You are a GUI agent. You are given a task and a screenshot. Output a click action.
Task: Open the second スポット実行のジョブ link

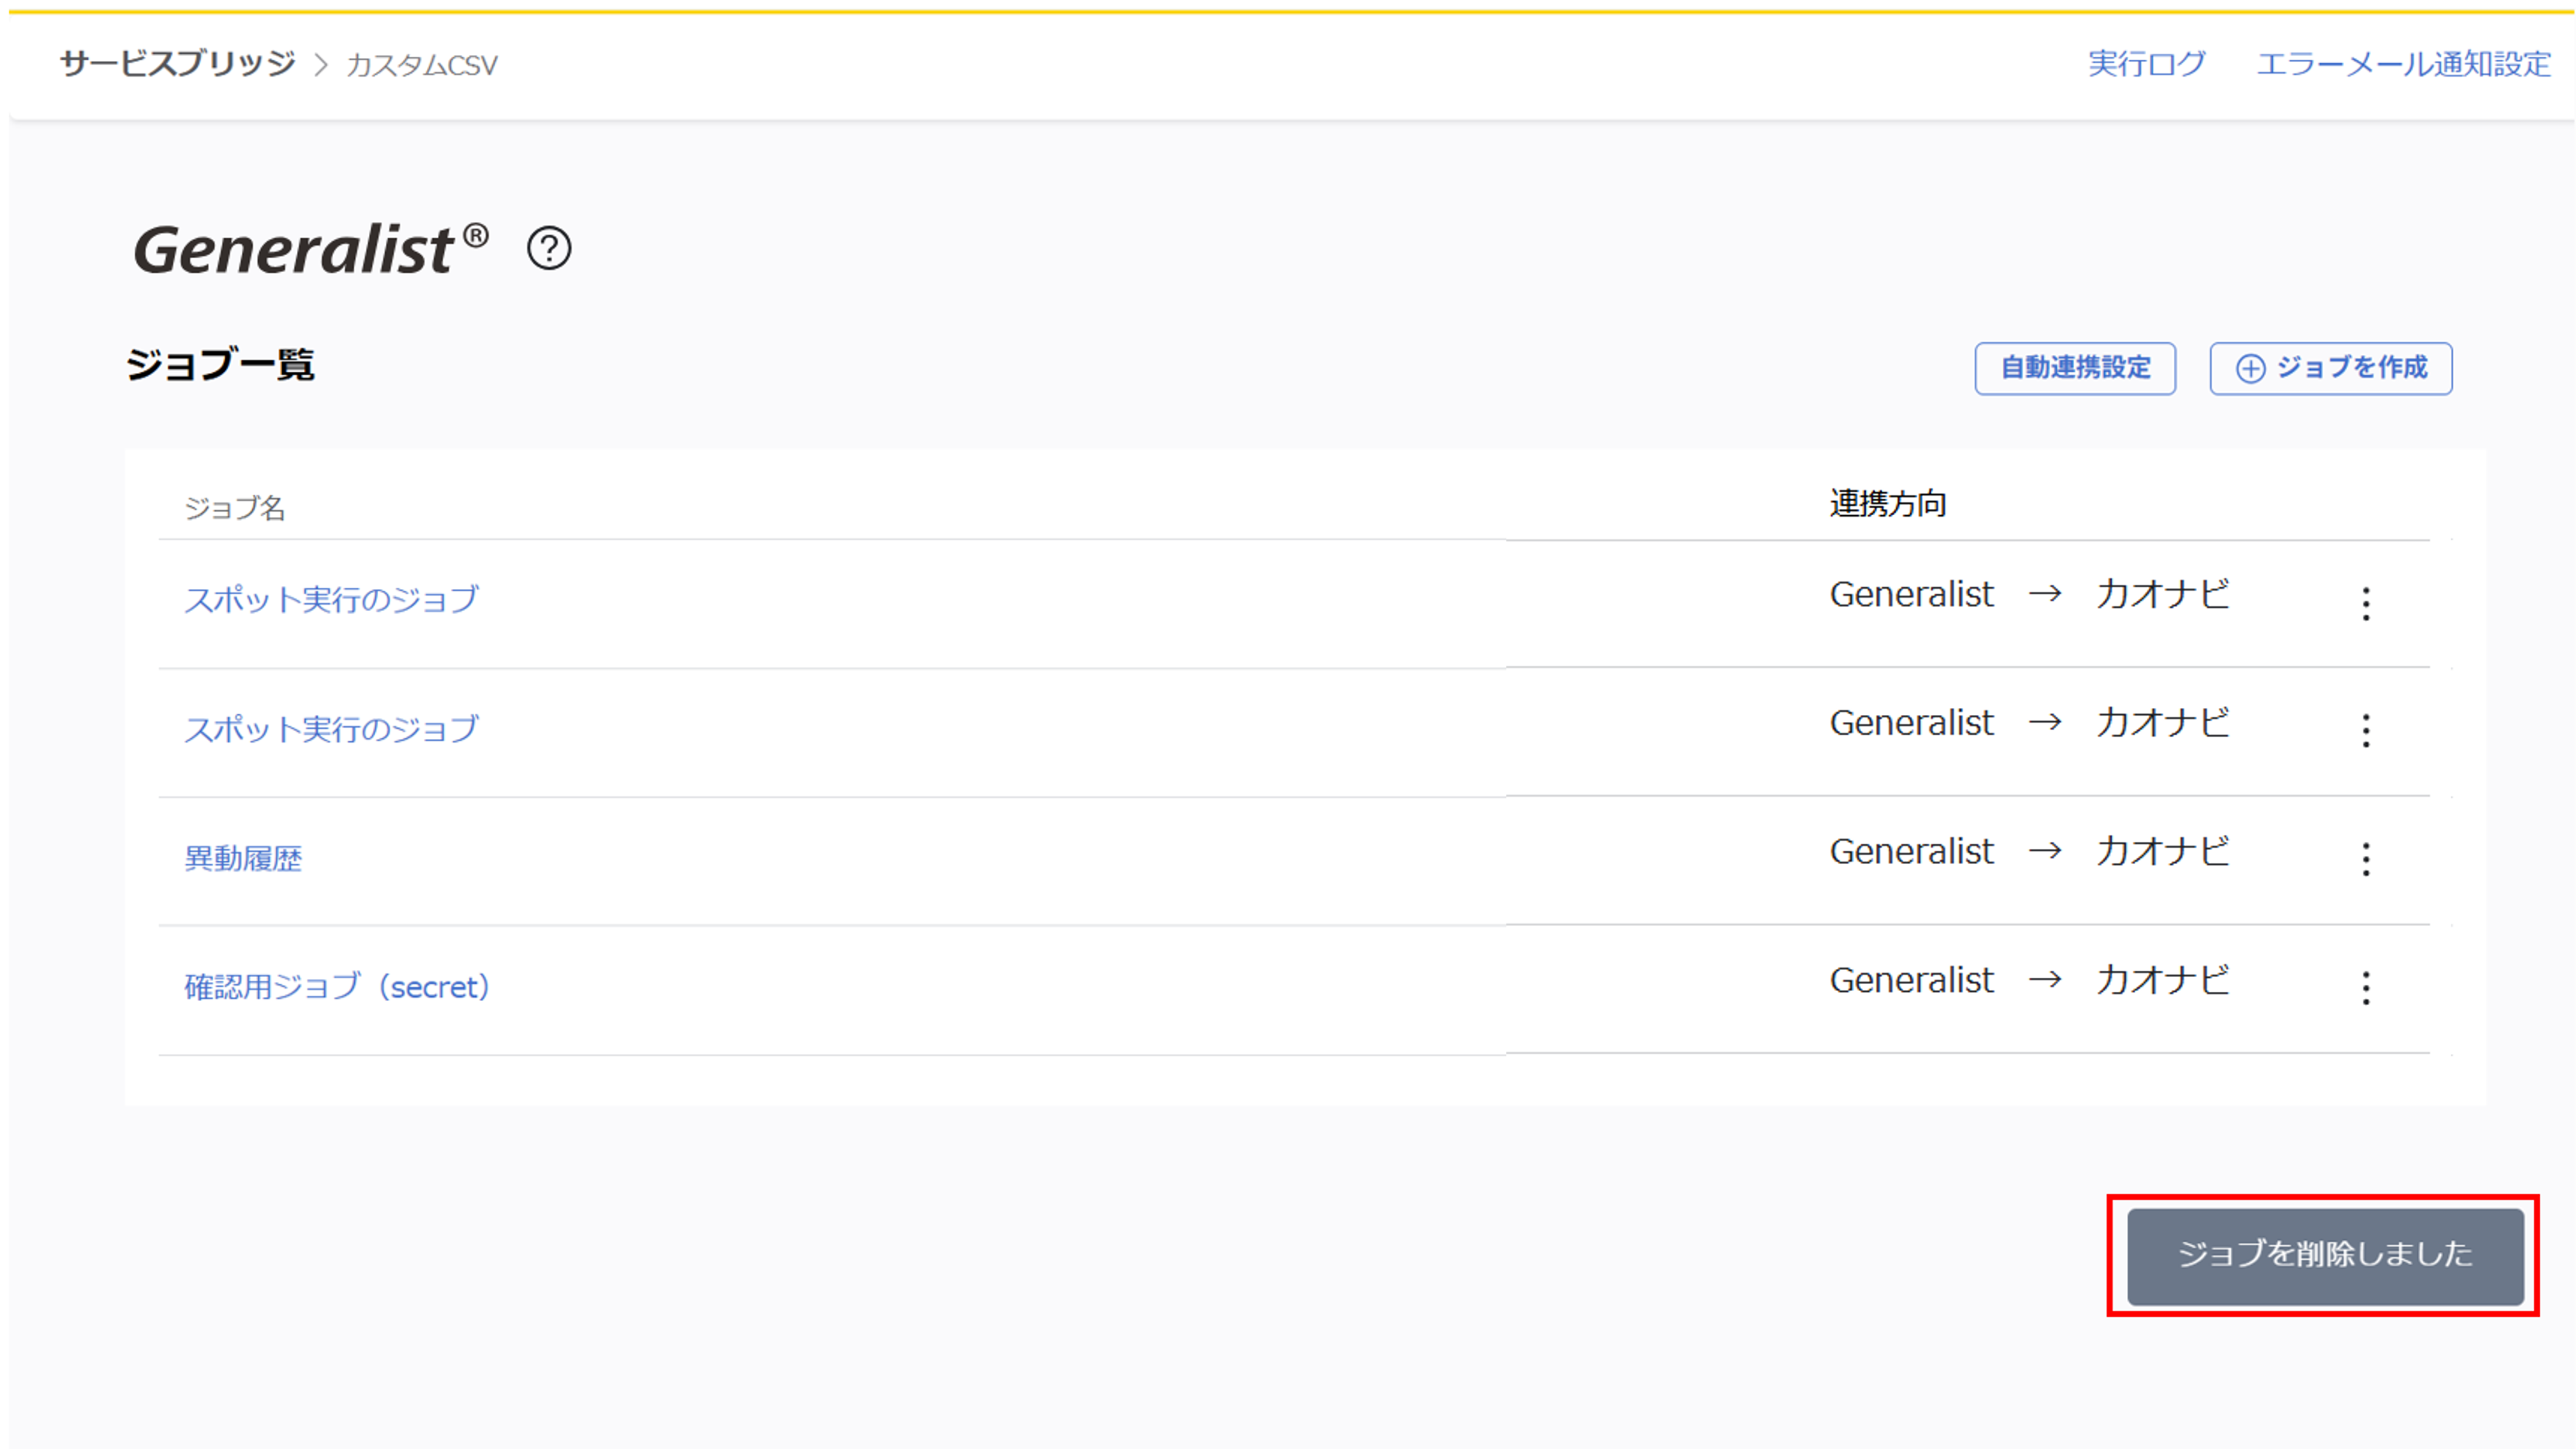coord(332,728)
